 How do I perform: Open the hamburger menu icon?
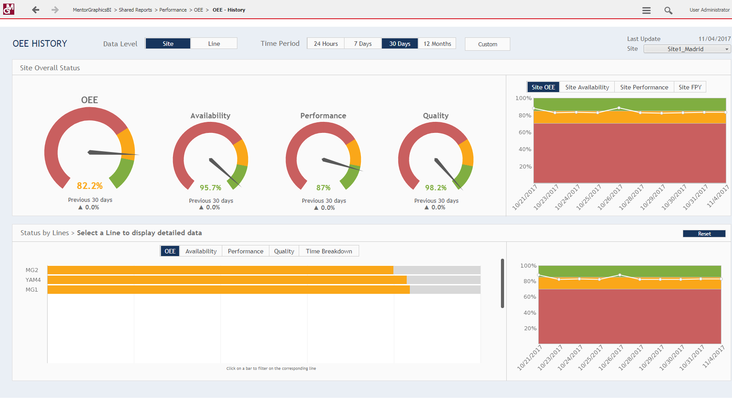(646, 10)
